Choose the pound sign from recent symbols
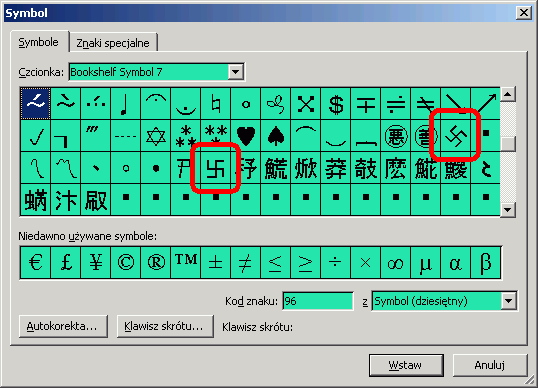The image size is (538, 388). point(66,262)
